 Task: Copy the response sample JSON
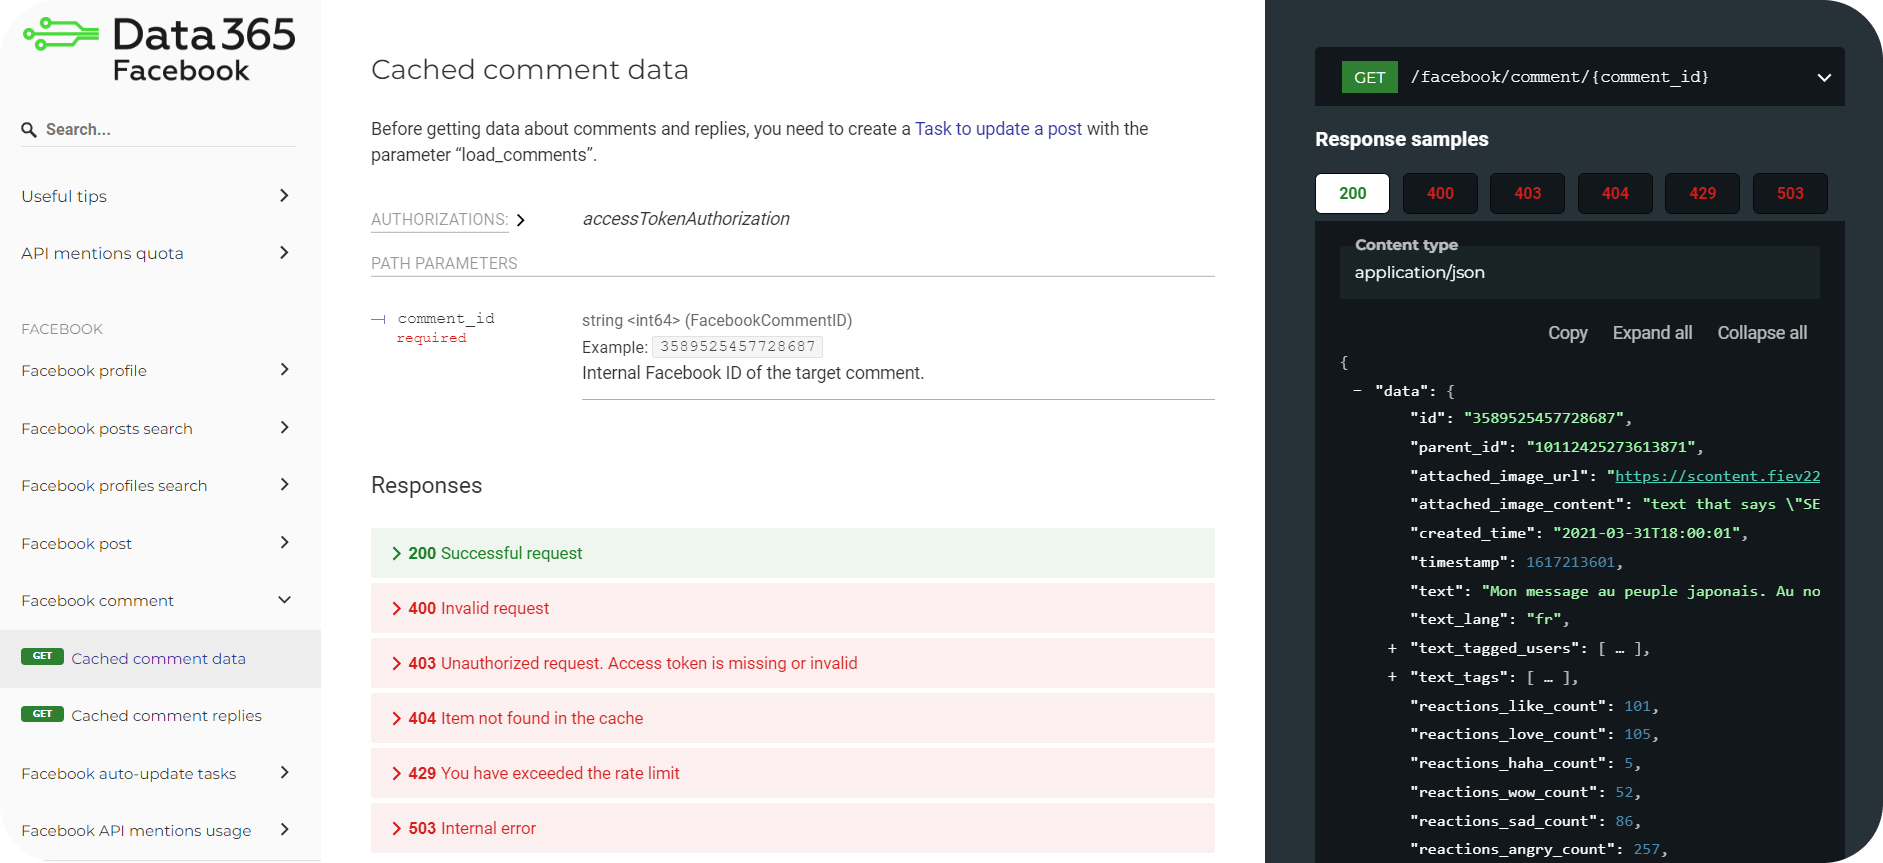[x=1567, y=333]
